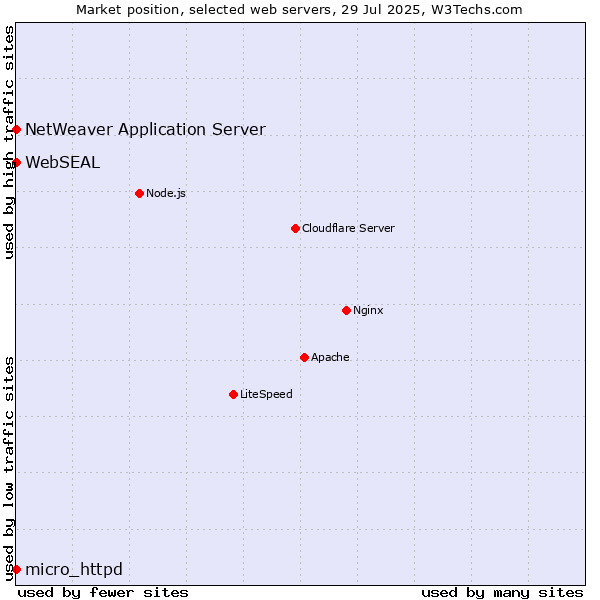Viewport: 600px width, 600px height.
Task: Click the red Apache data point
Action: point(304,357)
